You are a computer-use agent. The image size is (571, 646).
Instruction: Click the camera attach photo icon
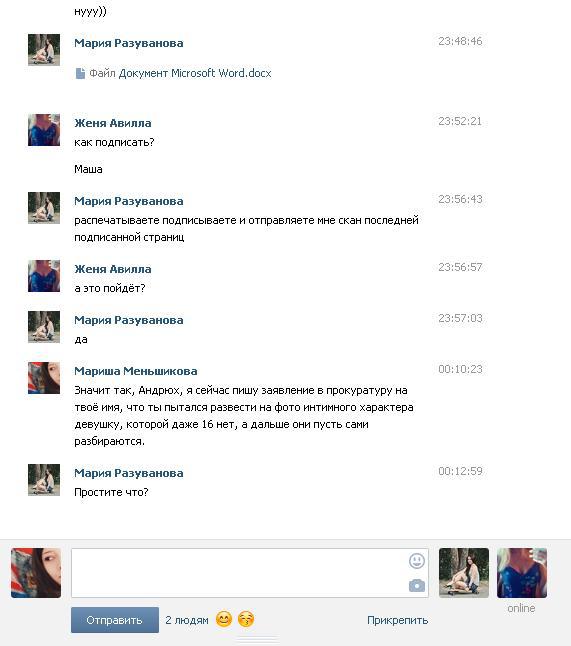pyautogui.click(x=417, y=585)
